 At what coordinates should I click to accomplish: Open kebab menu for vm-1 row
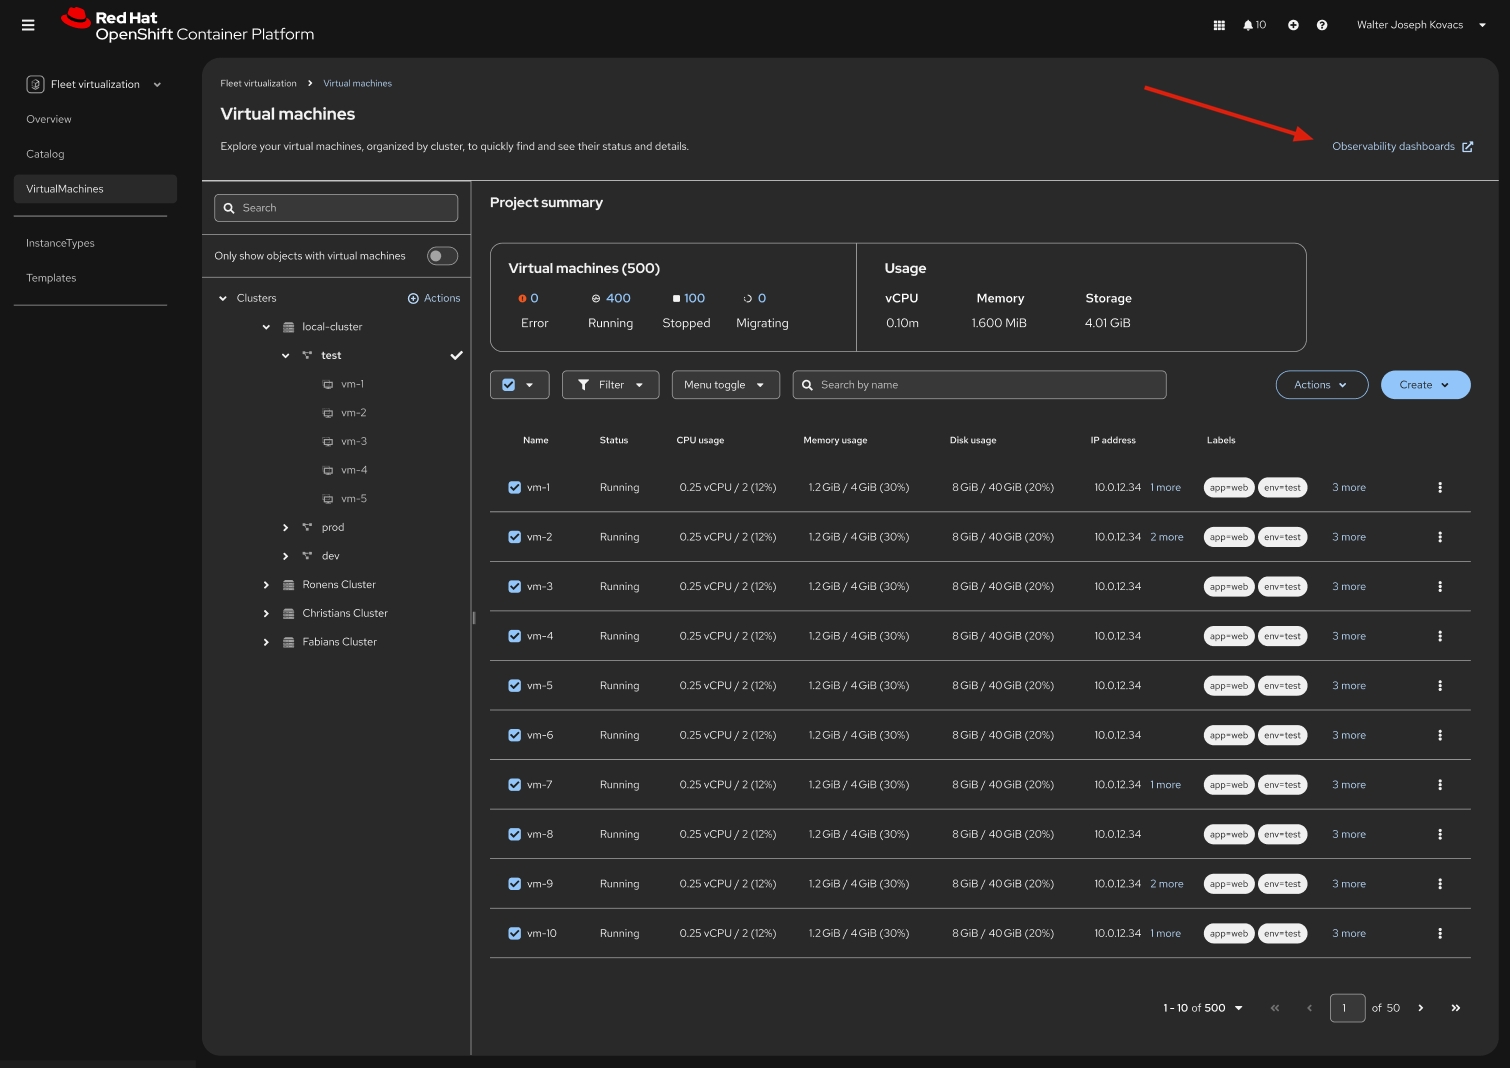coord(1440,488)
